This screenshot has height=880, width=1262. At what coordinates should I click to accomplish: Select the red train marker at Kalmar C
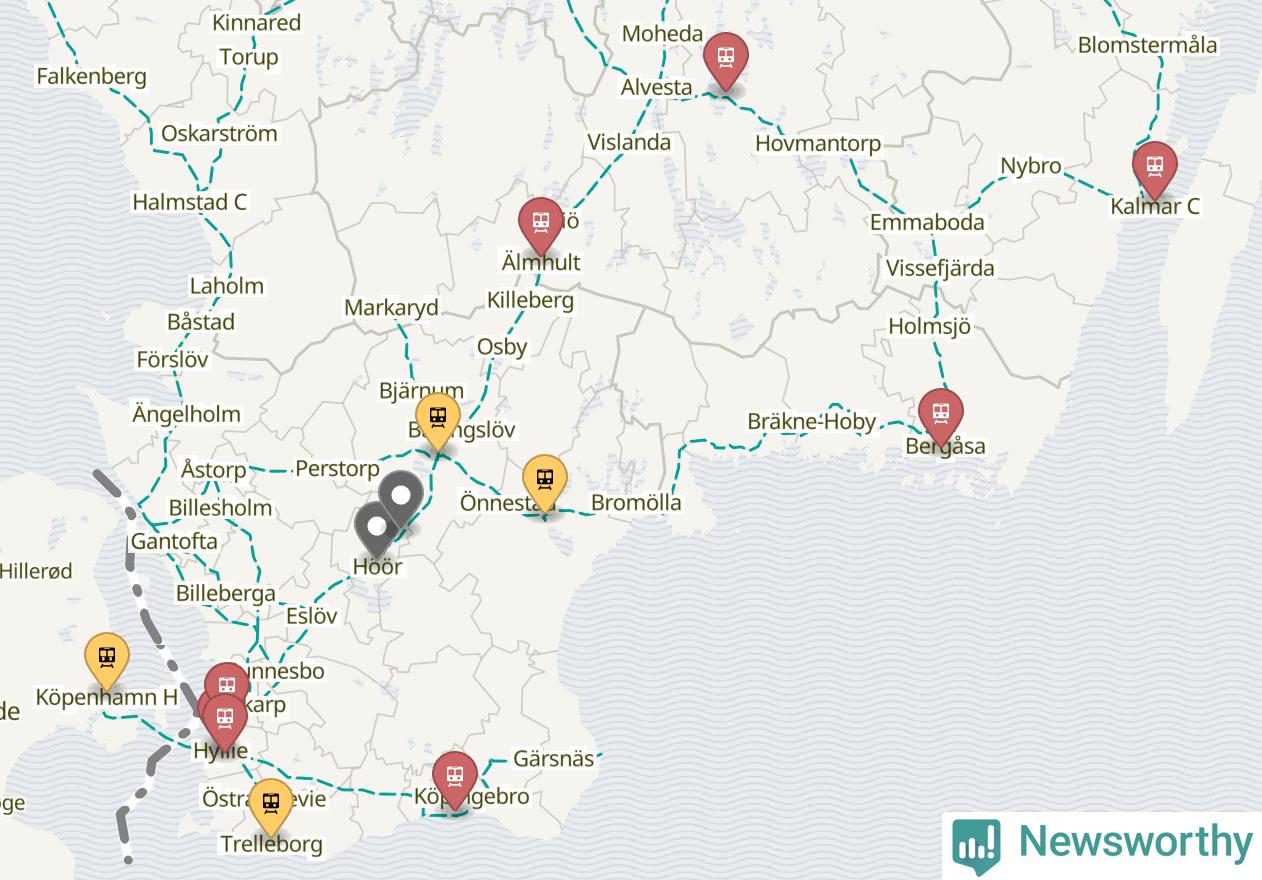tap(1154, 169)
